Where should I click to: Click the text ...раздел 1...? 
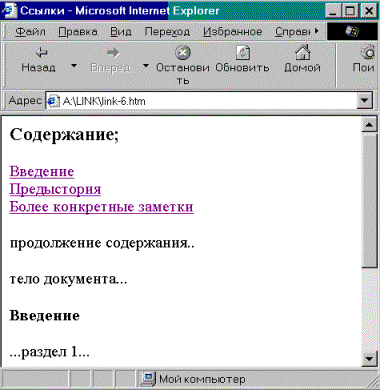click(x=50, y=351)
